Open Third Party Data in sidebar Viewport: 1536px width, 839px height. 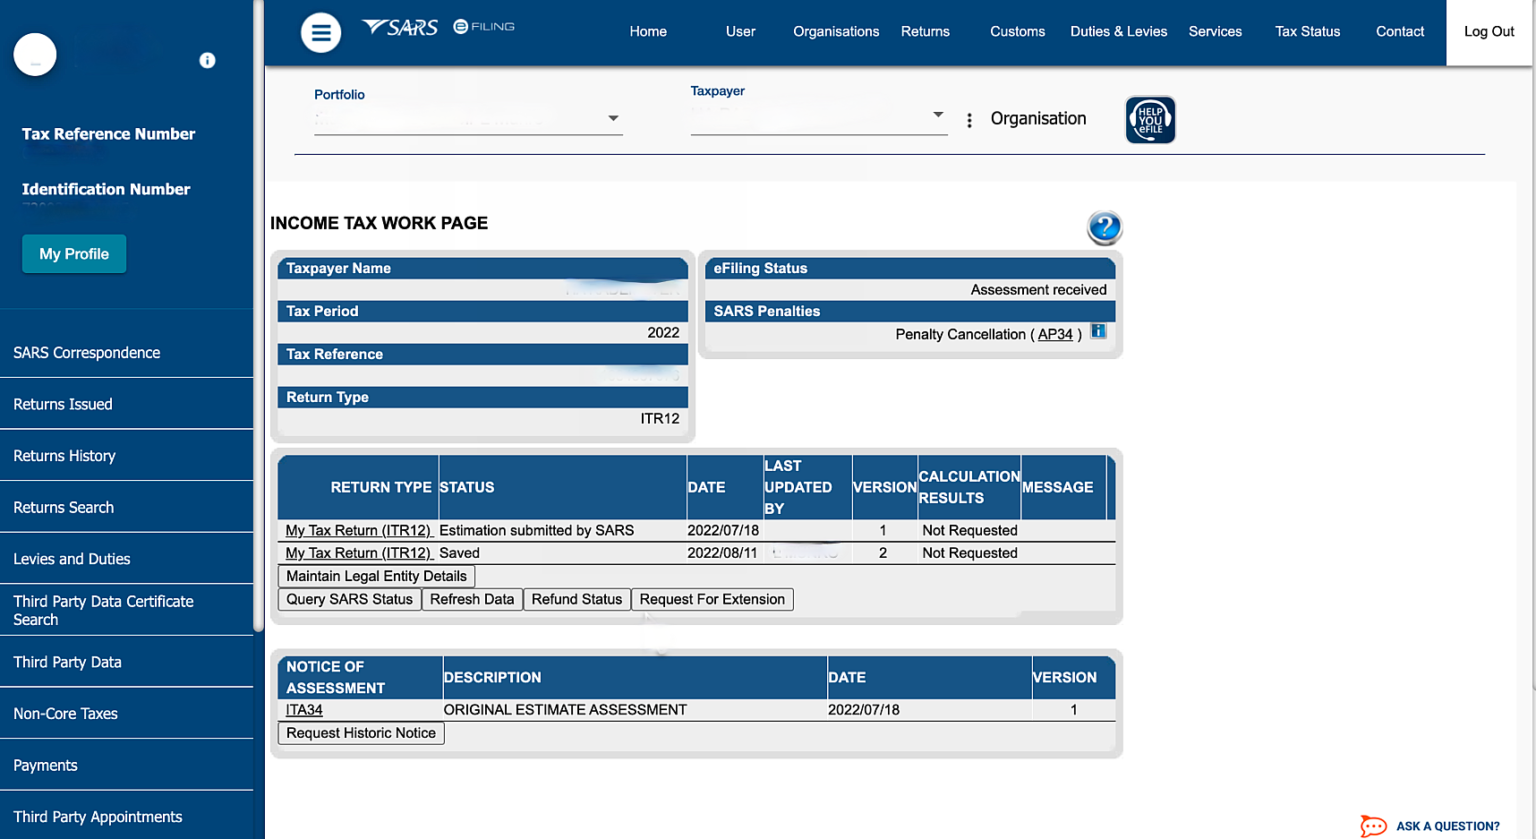[x=127, y=662]
